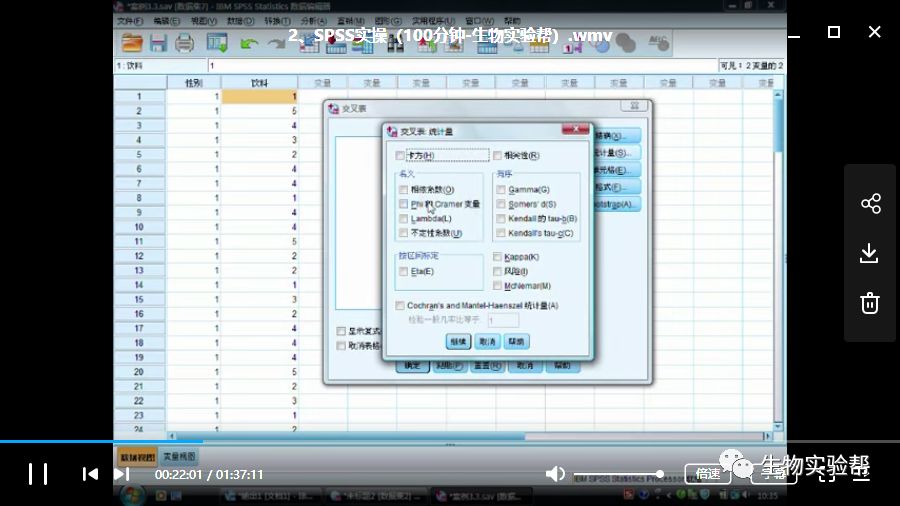Open the 分析(A) menu
The image size is (900, 506).
tap(313, 21)
